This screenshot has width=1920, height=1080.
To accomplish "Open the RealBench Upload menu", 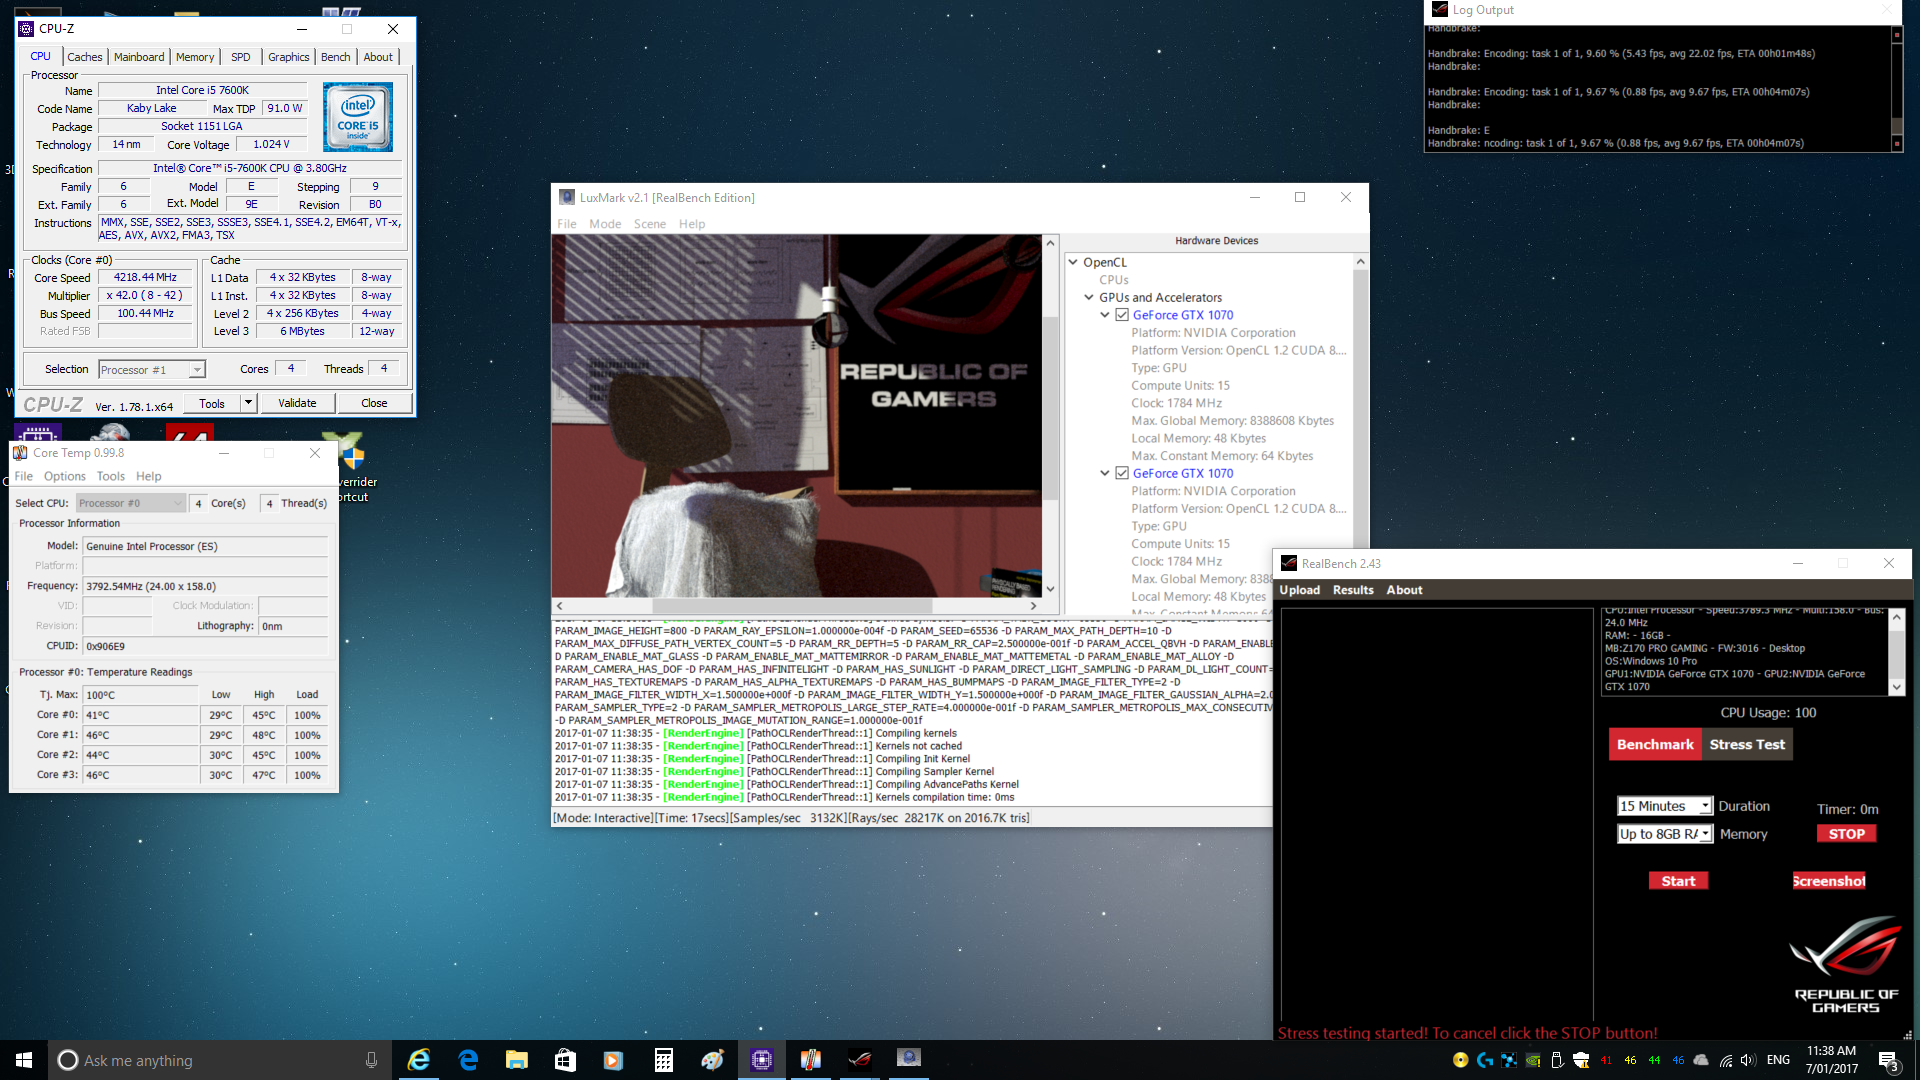I will tap(1300, 590).
